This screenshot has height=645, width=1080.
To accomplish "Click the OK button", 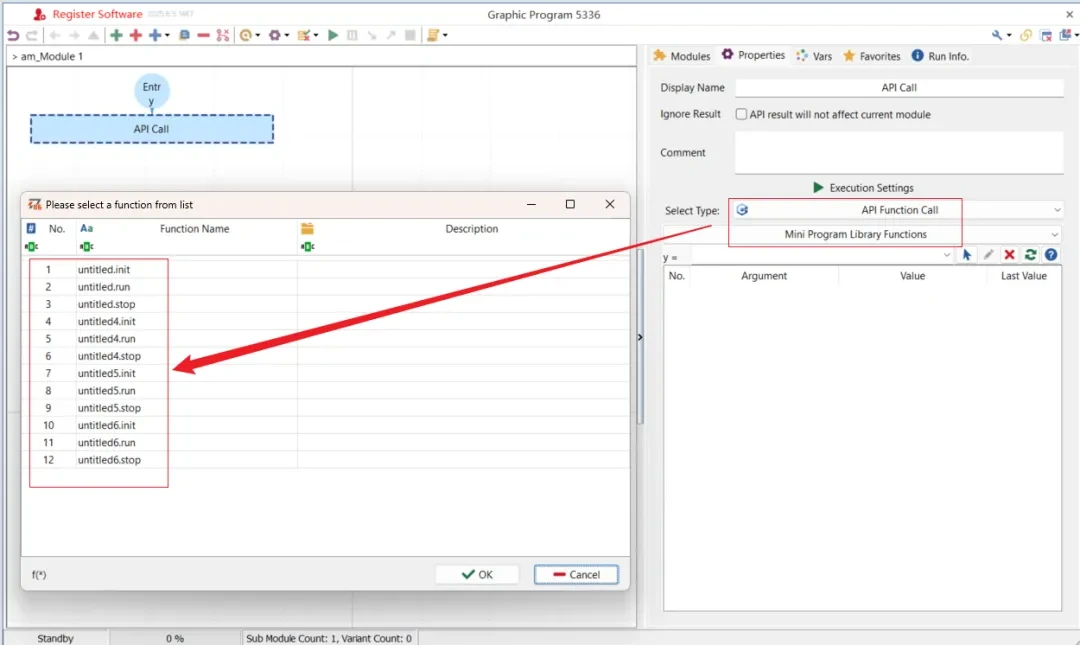I will tap(477, 574).
